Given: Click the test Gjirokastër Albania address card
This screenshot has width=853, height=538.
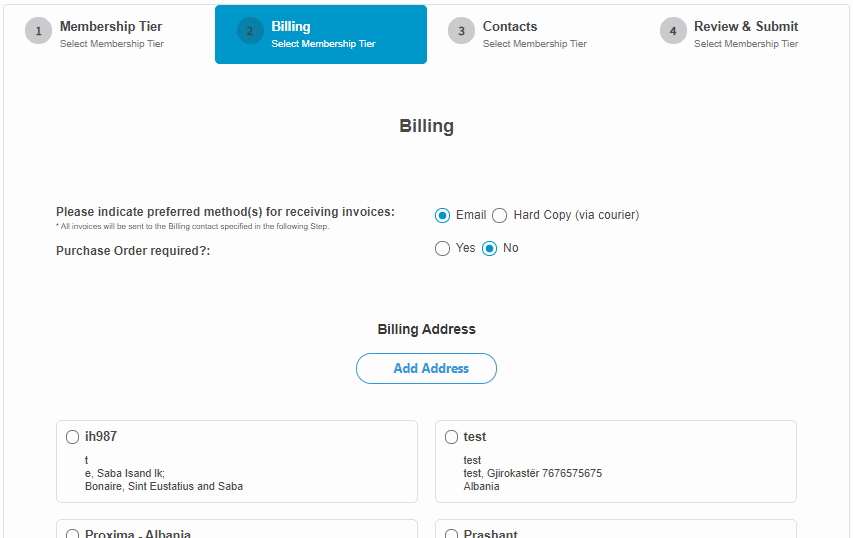Looking at the screenshot, I should click(616, 461).
